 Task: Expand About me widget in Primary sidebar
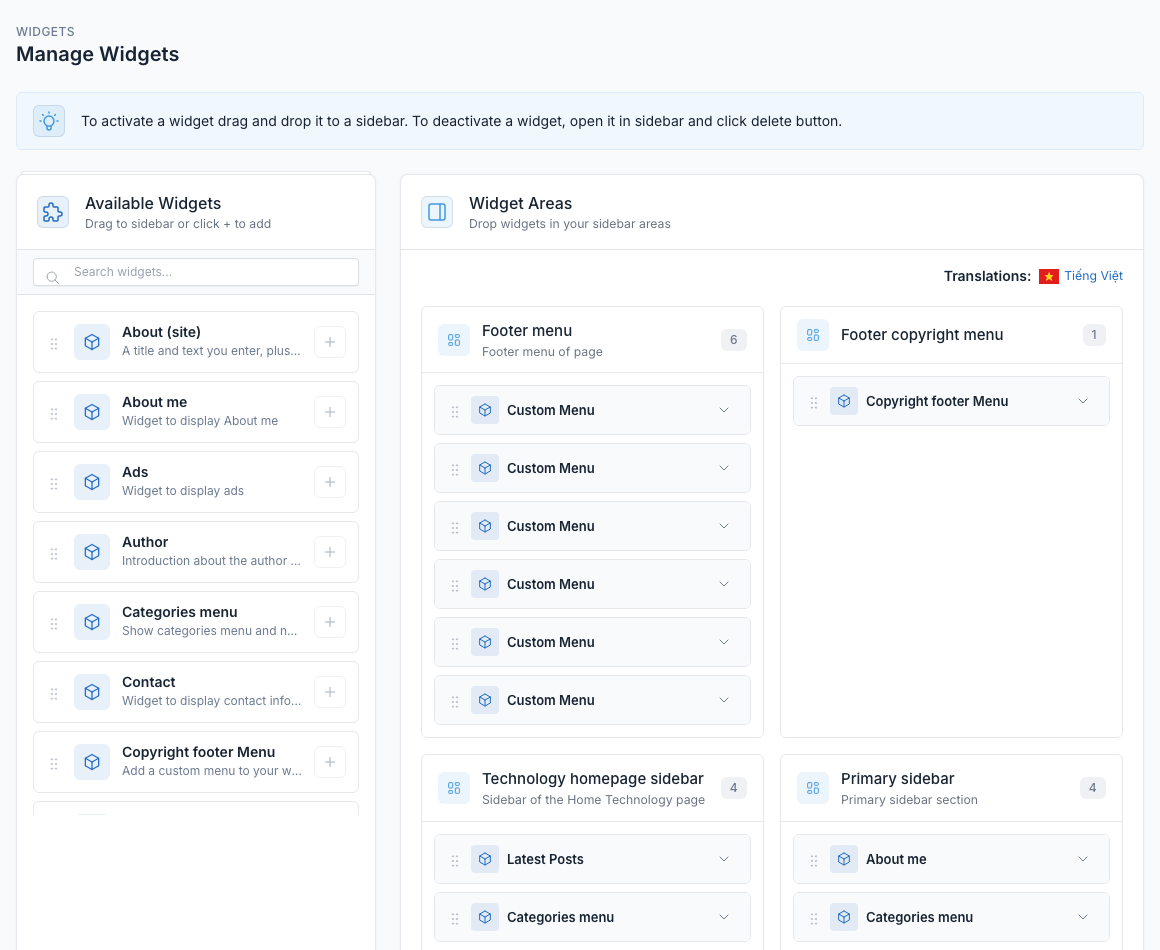tap(1083, 859)
